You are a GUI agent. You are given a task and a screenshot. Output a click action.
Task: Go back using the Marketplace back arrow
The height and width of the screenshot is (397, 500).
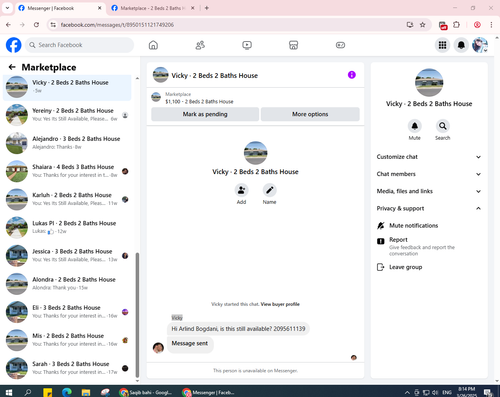tap(12, 67)
